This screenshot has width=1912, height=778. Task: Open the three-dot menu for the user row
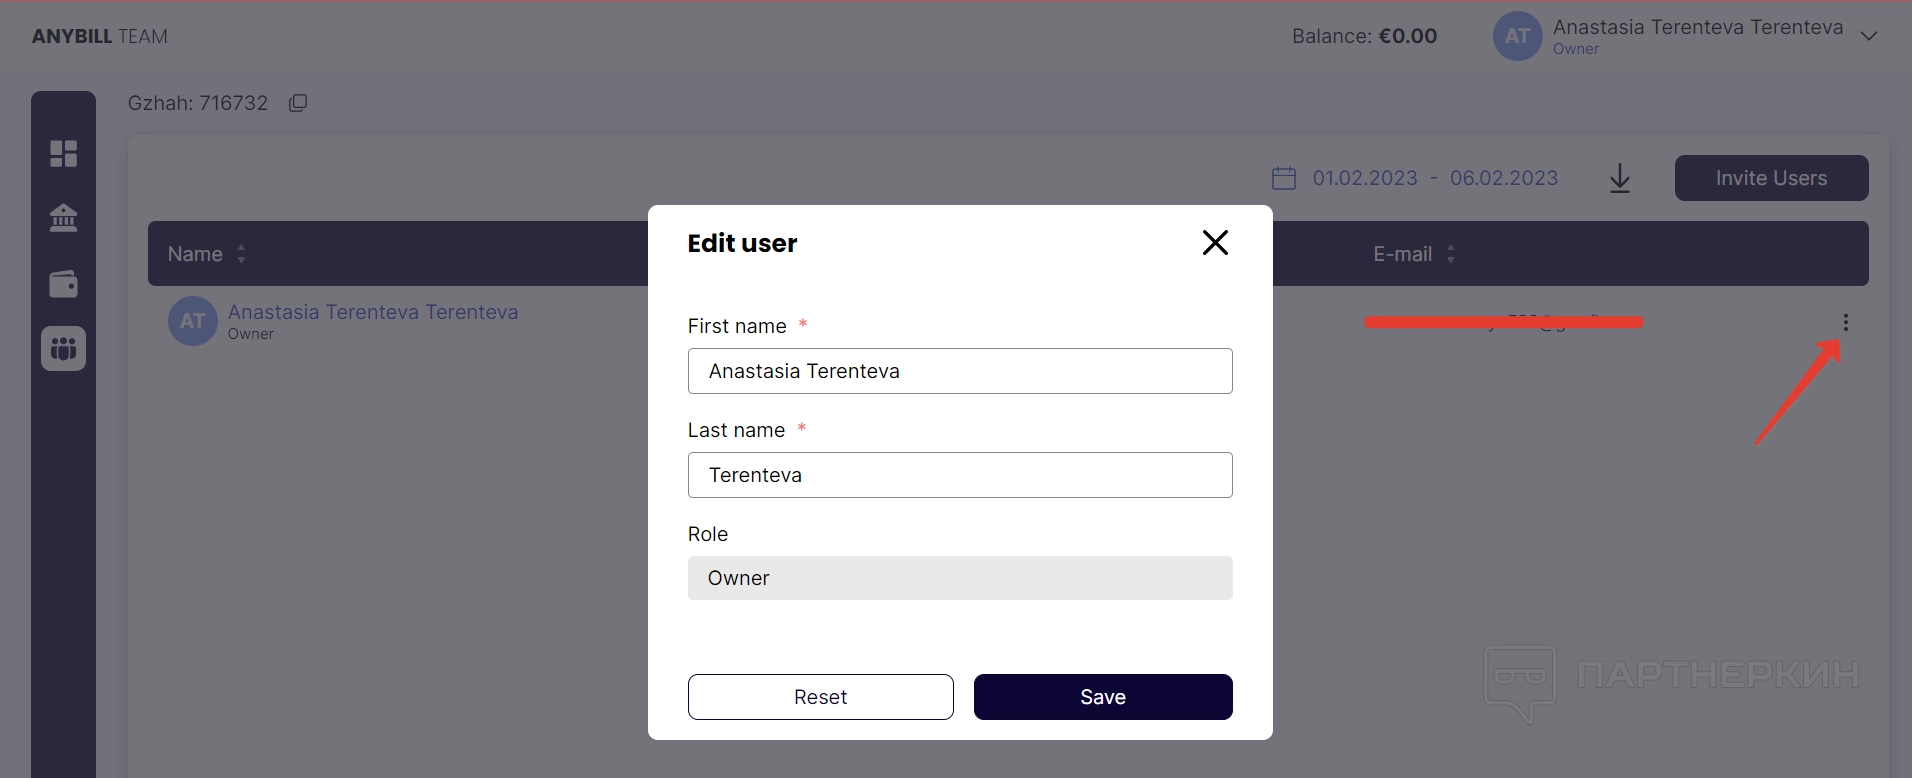pos(1845,322)
